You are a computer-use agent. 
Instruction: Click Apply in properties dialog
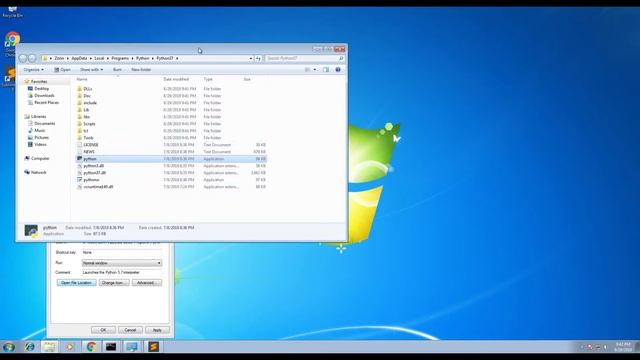[x=157, y=330]
